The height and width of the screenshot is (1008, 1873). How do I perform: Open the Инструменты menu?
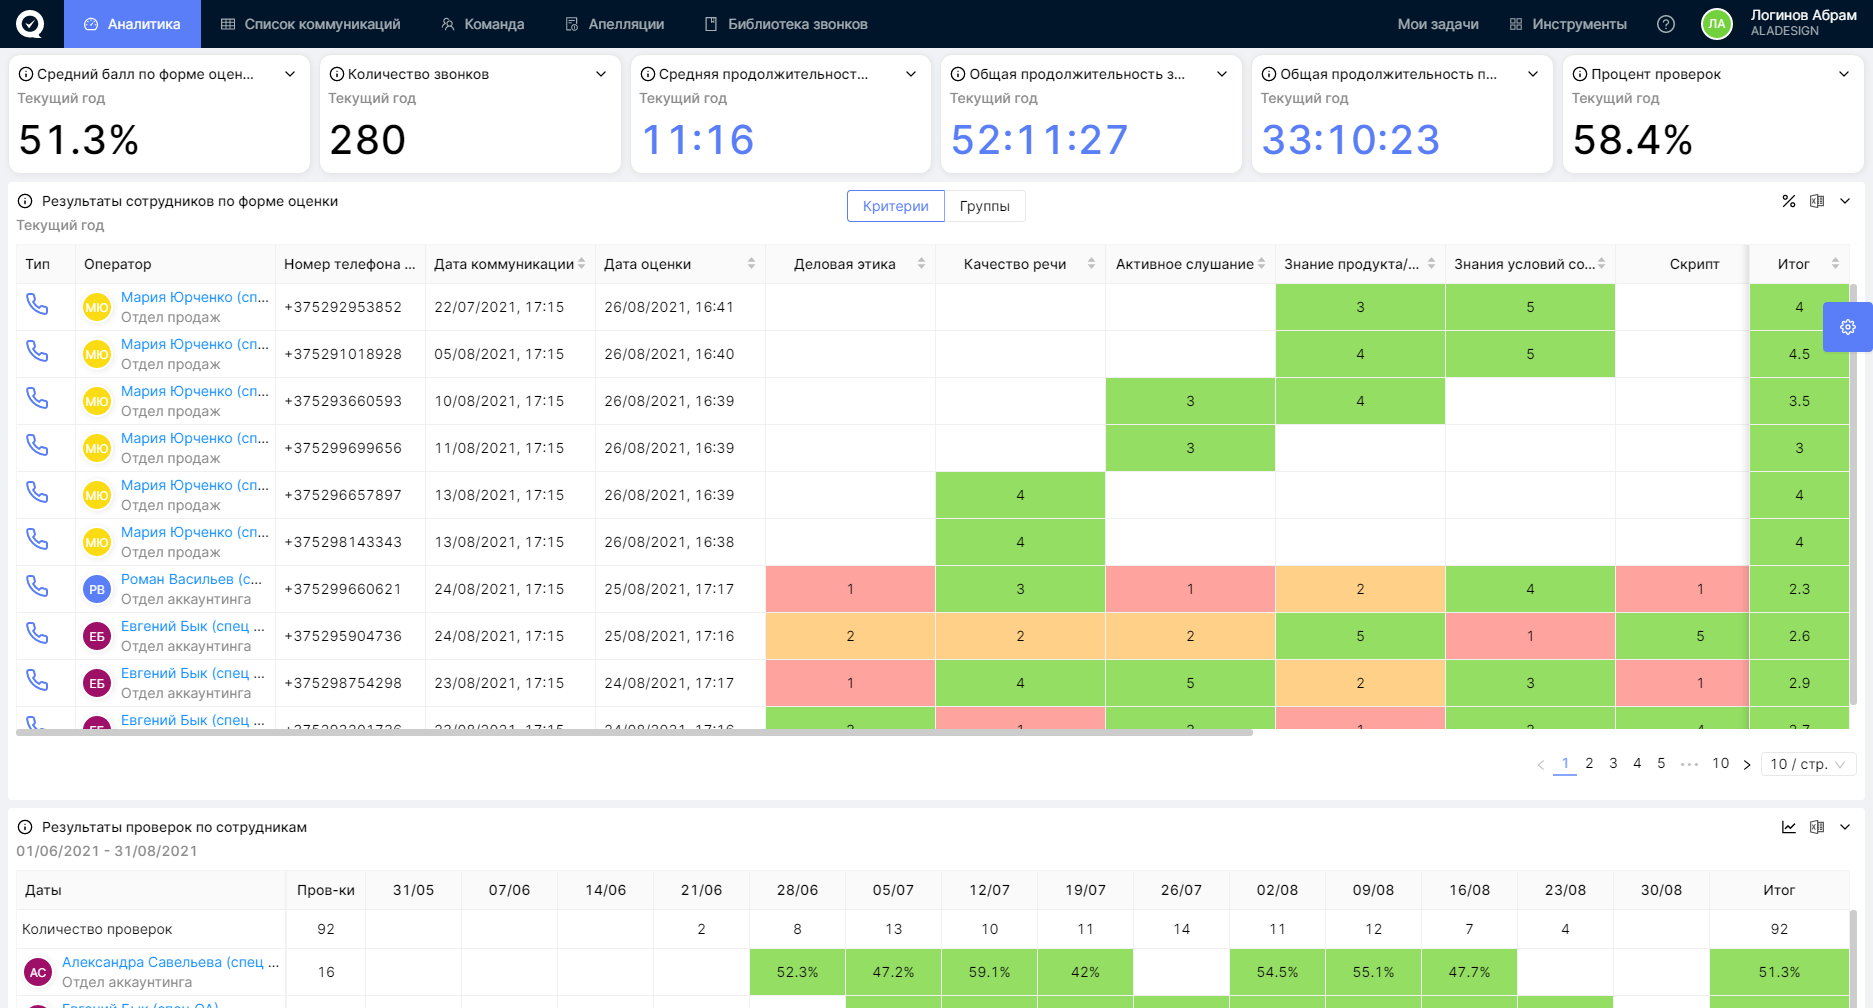tap(1568, 24)
